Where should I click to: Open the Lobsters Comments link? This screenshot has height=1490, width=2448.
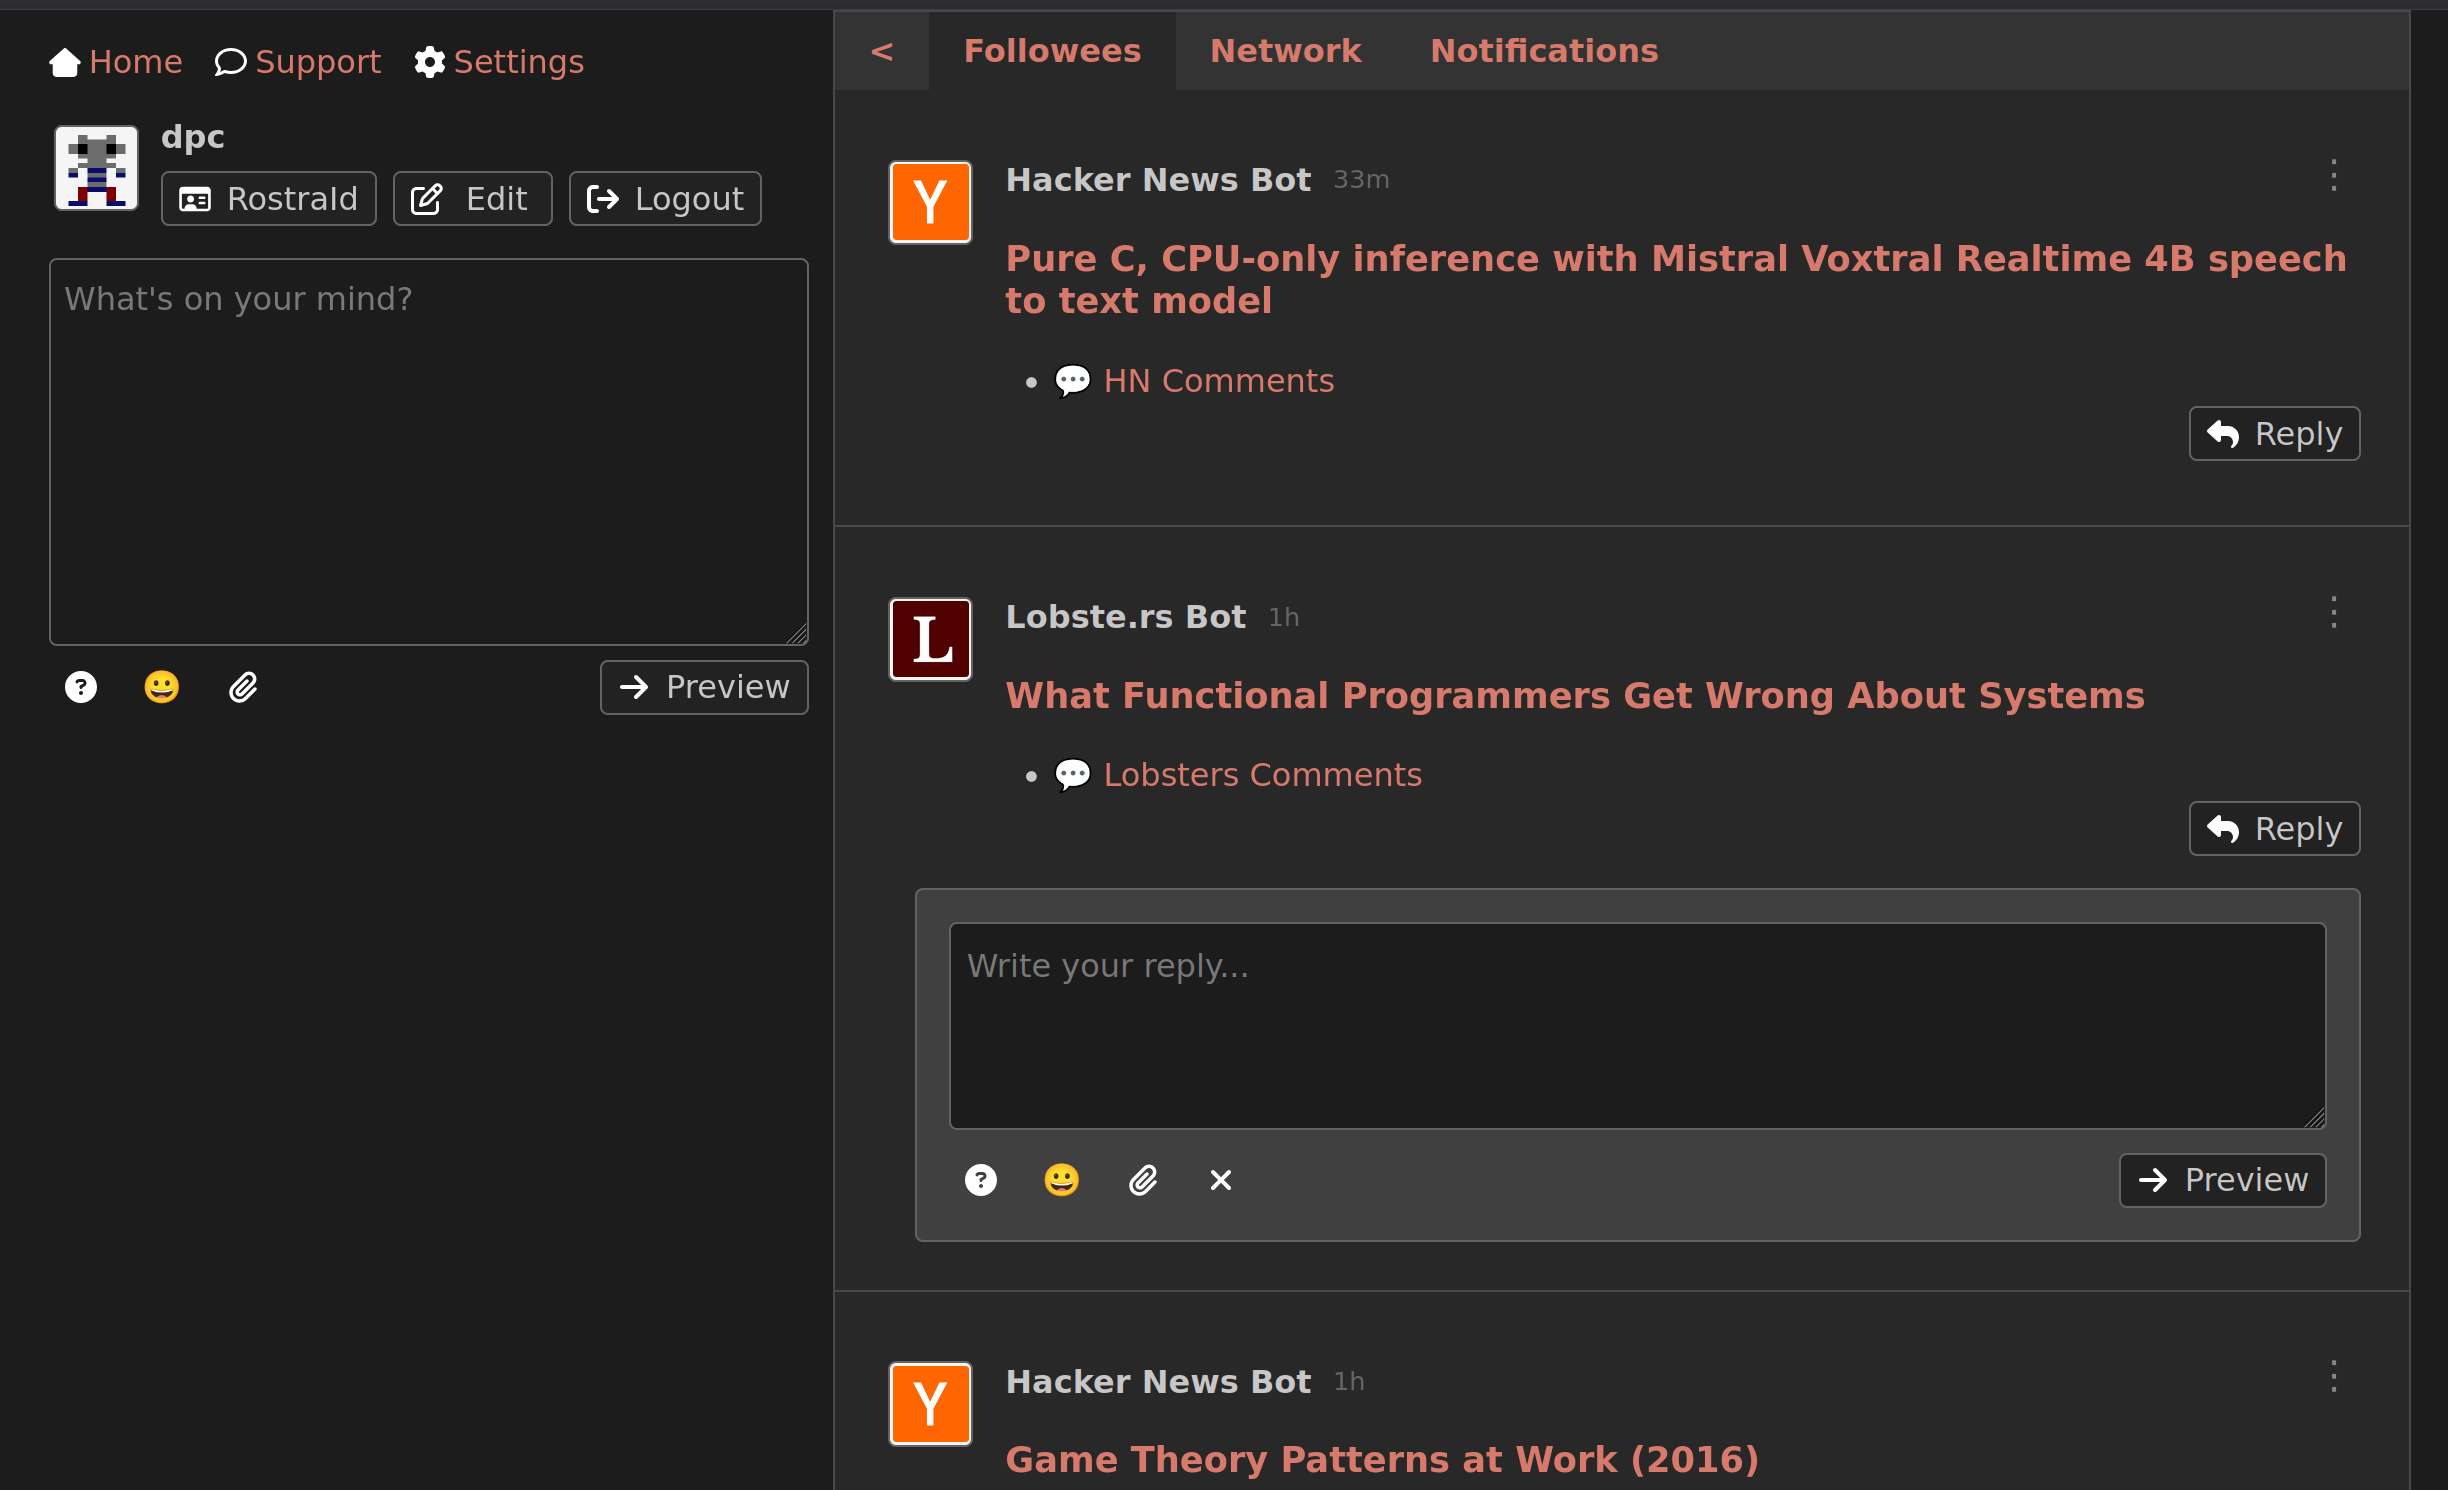pyautogui.click(x=1262, y=775)
